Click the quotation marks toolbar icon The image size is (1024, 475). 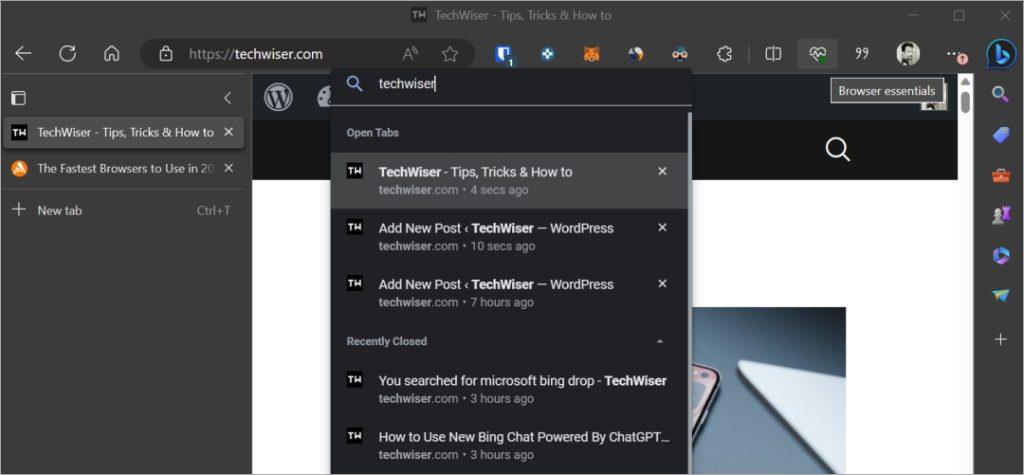pos(862,54)
